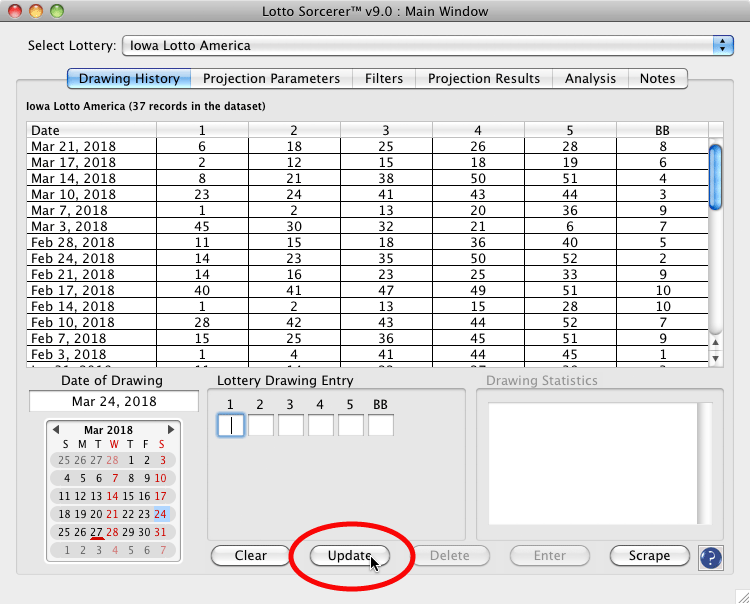Image resolution: width=750 pixels, height=604 pixels.
Task: Pick March 21 in the calendar
Action: point(112,514)
